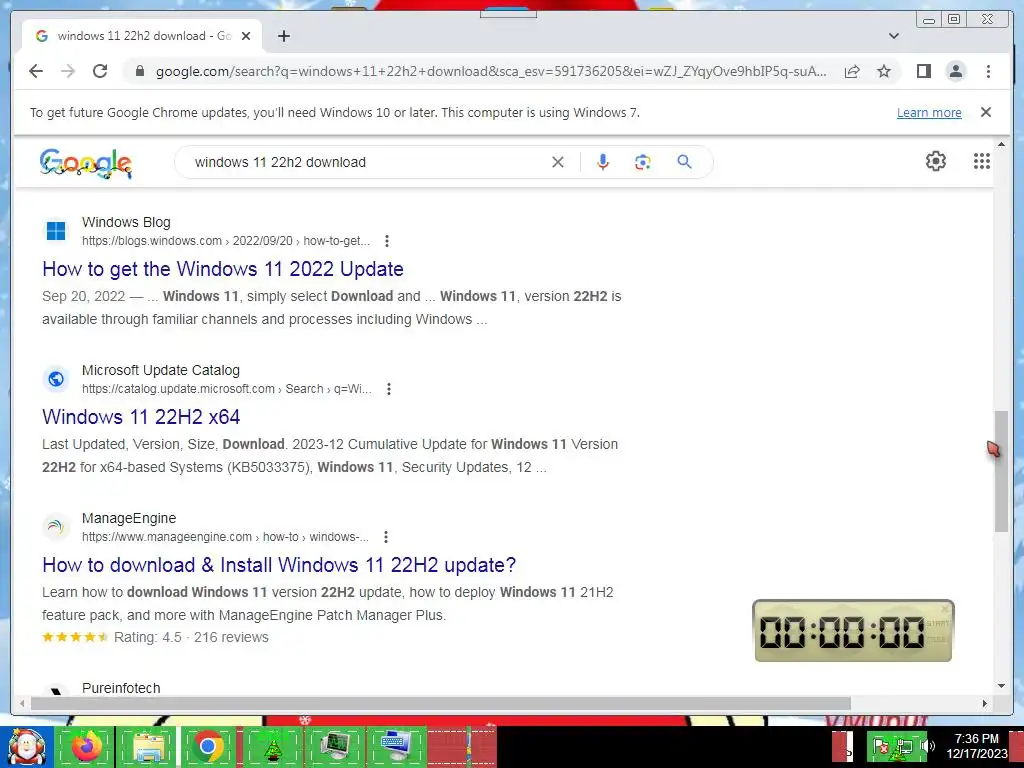This screenshot has height=768, width=1024.
Task: Open How to get the Windows 11 2022 Update
Action: tap(223, 269)
